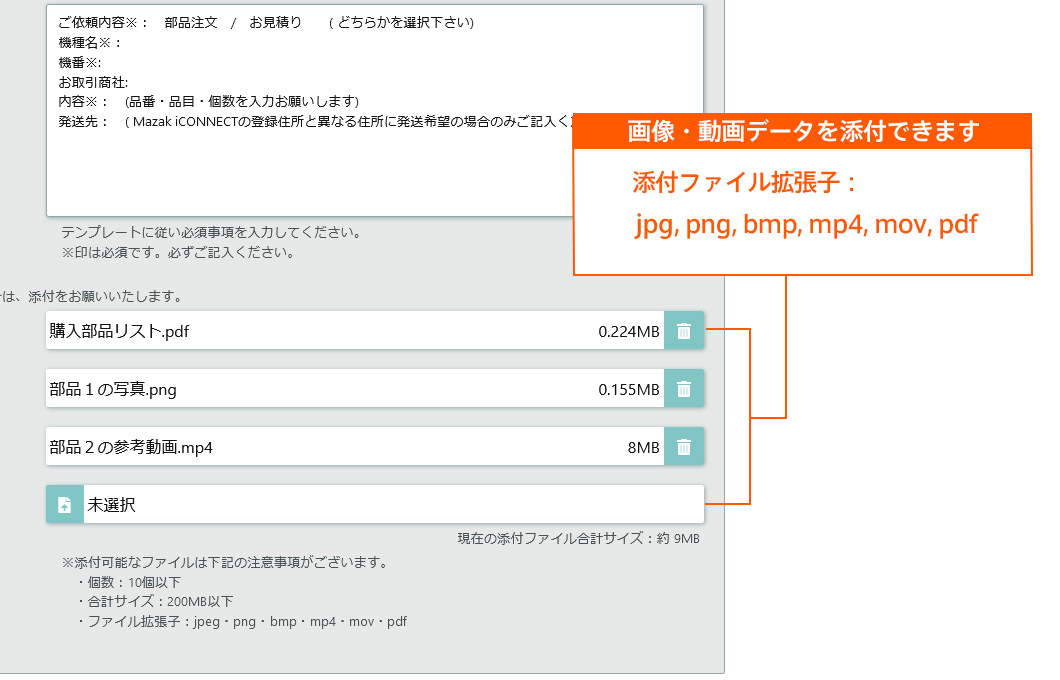Click the trash icon next to the png image

click(684, 388)
